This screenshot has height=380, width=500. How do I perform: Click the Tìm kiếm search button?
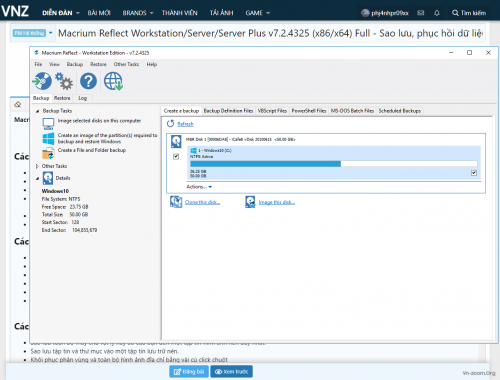[x=469, y=13]
